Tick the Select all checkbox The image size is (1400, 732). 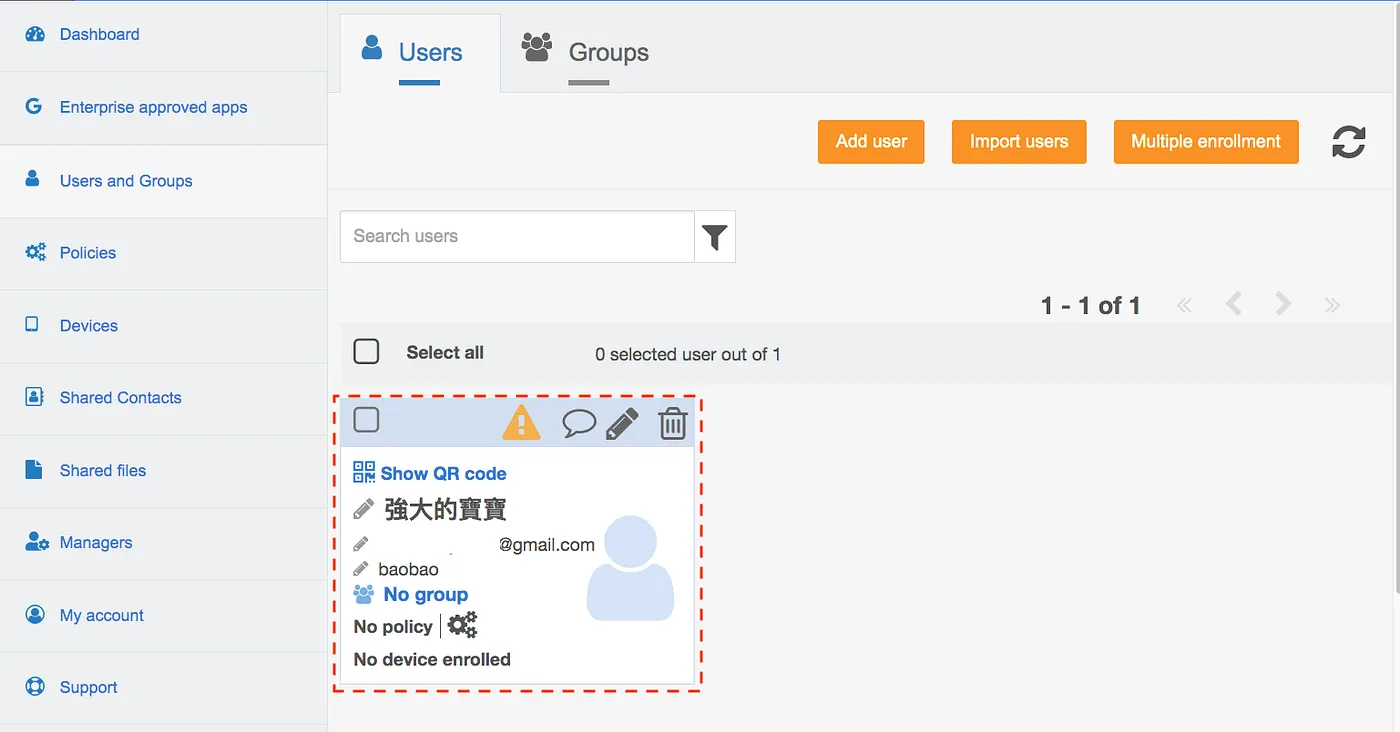click(367, 351)
